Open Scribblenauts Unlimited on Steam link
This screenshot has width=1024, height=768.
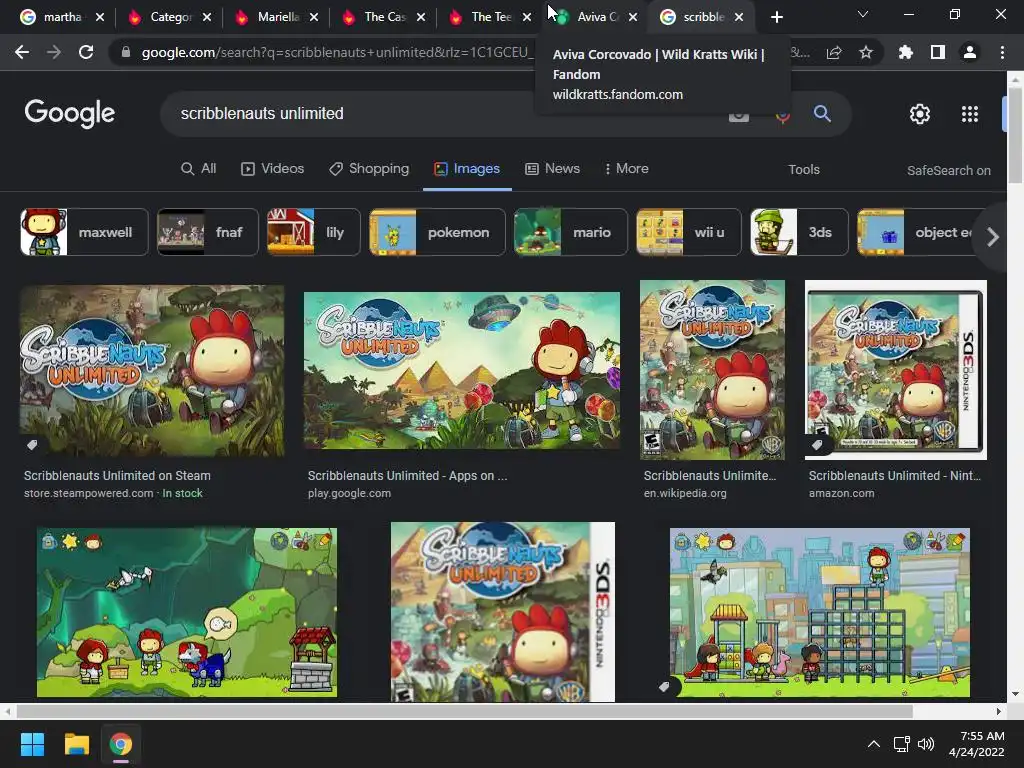[118, 475]
